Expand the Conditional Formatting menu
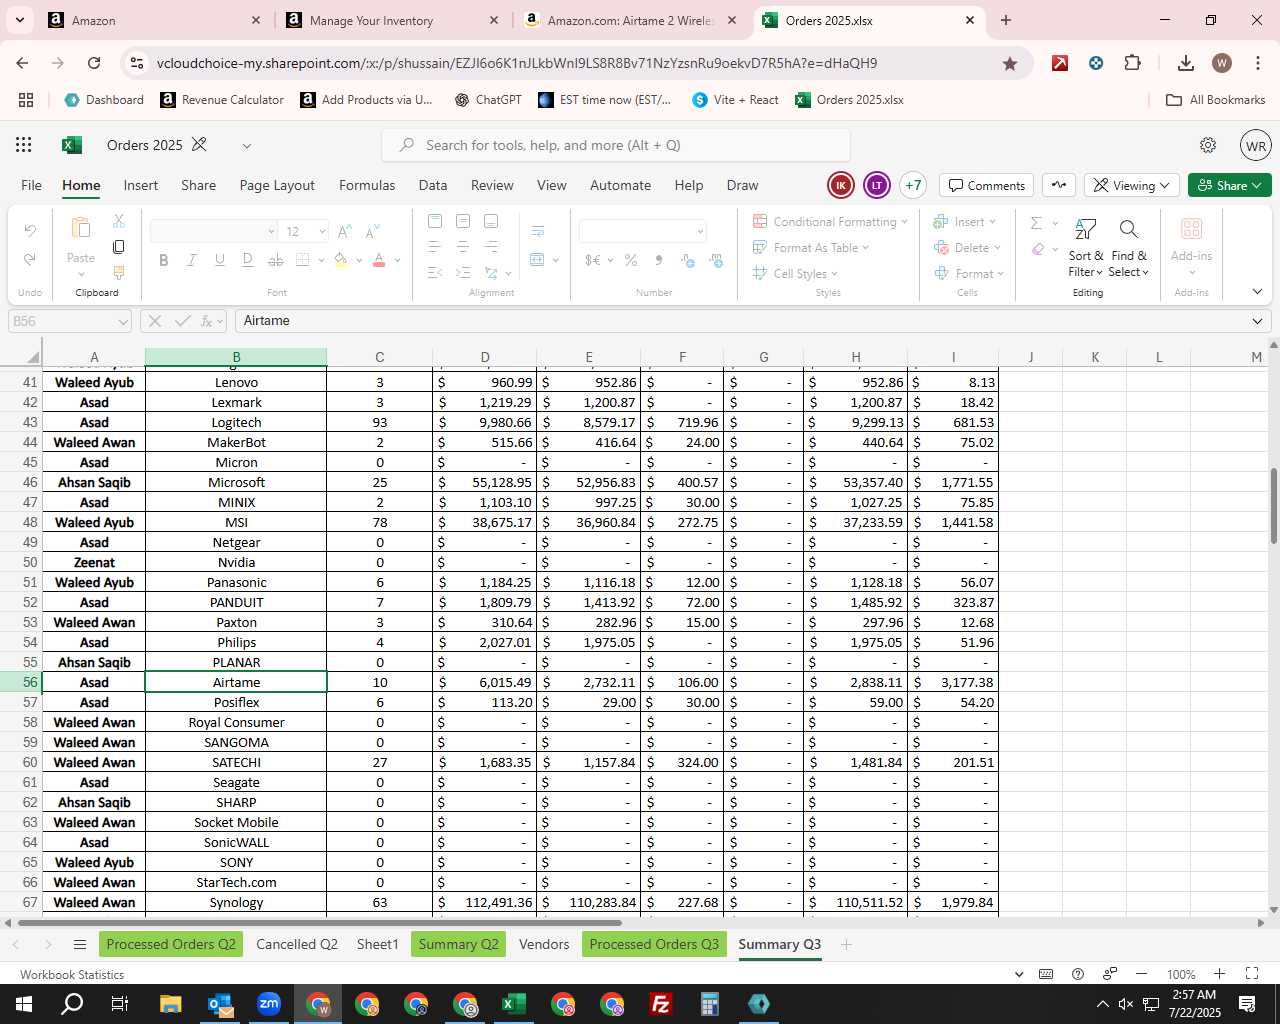The height and width of the screenshot is (1024, 1280). click(830, 222)
